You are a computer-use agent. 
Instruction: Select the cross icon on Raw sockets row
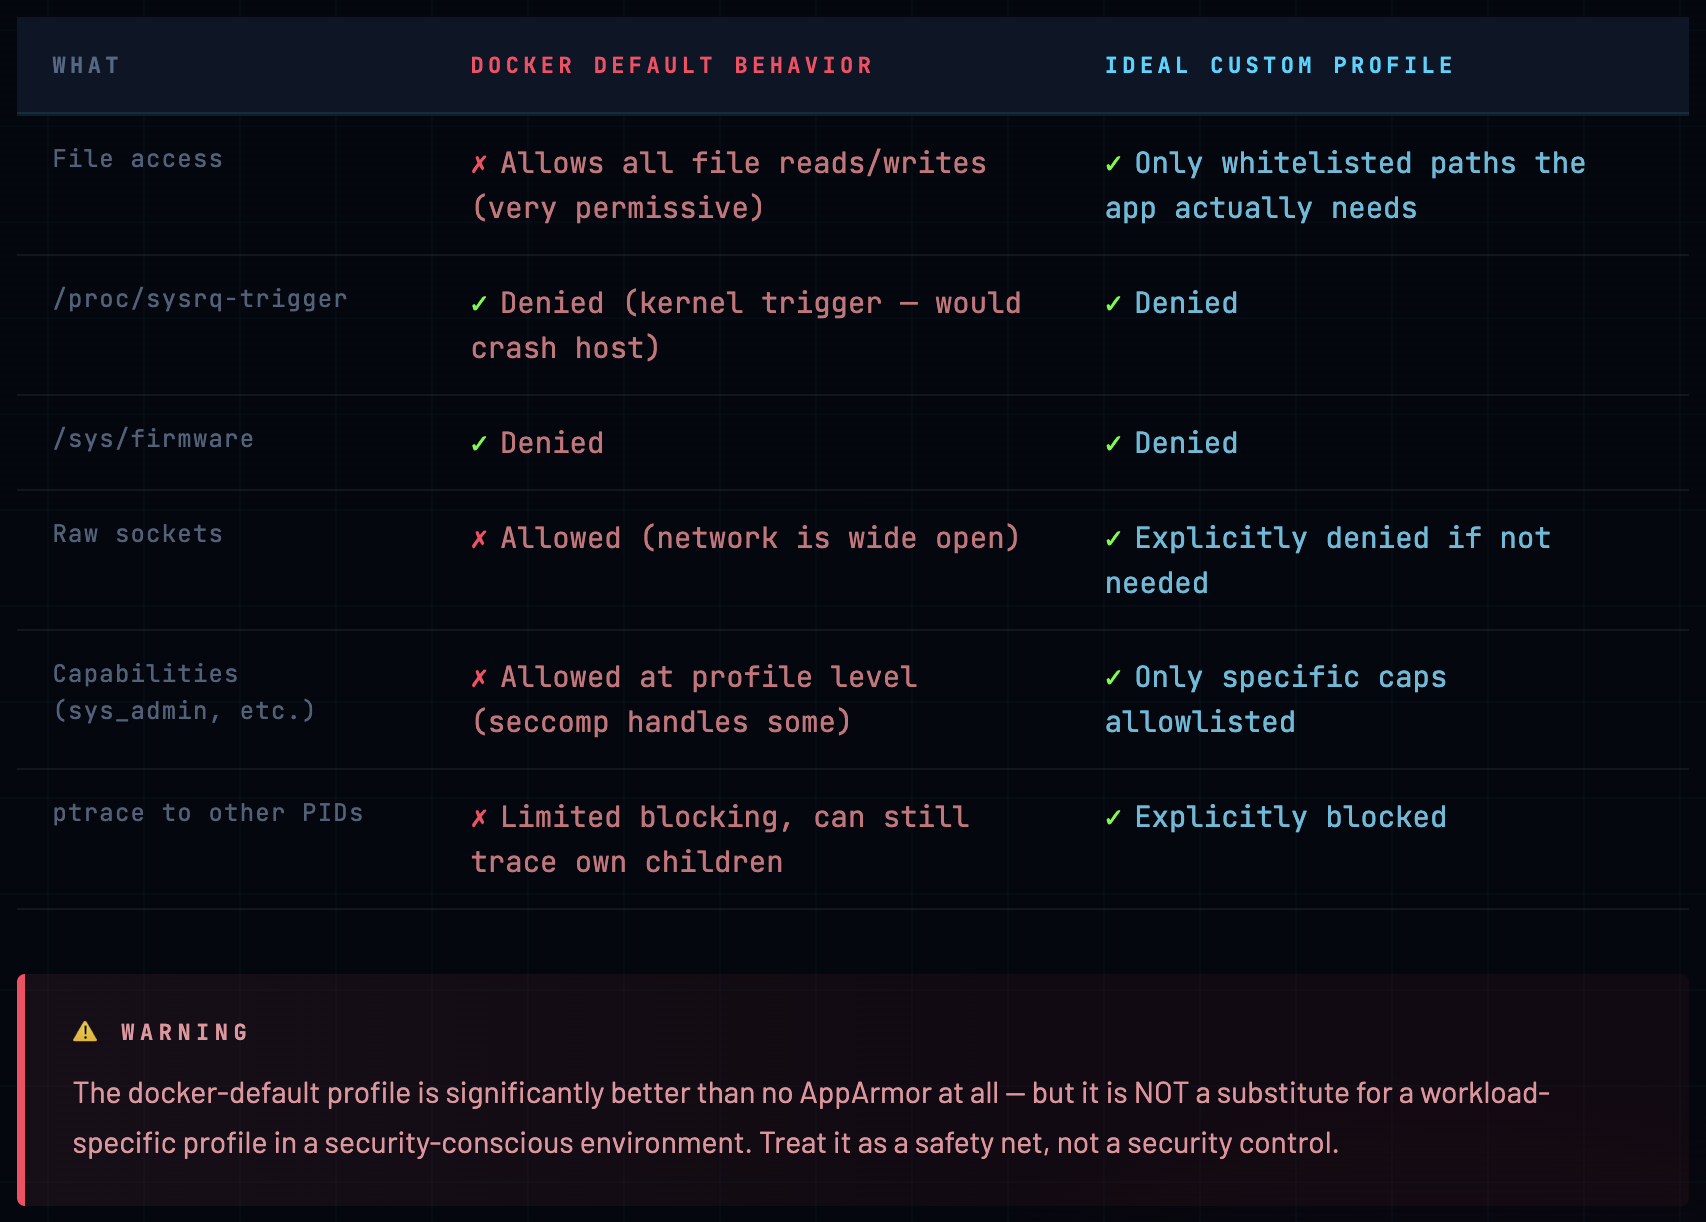479,537
